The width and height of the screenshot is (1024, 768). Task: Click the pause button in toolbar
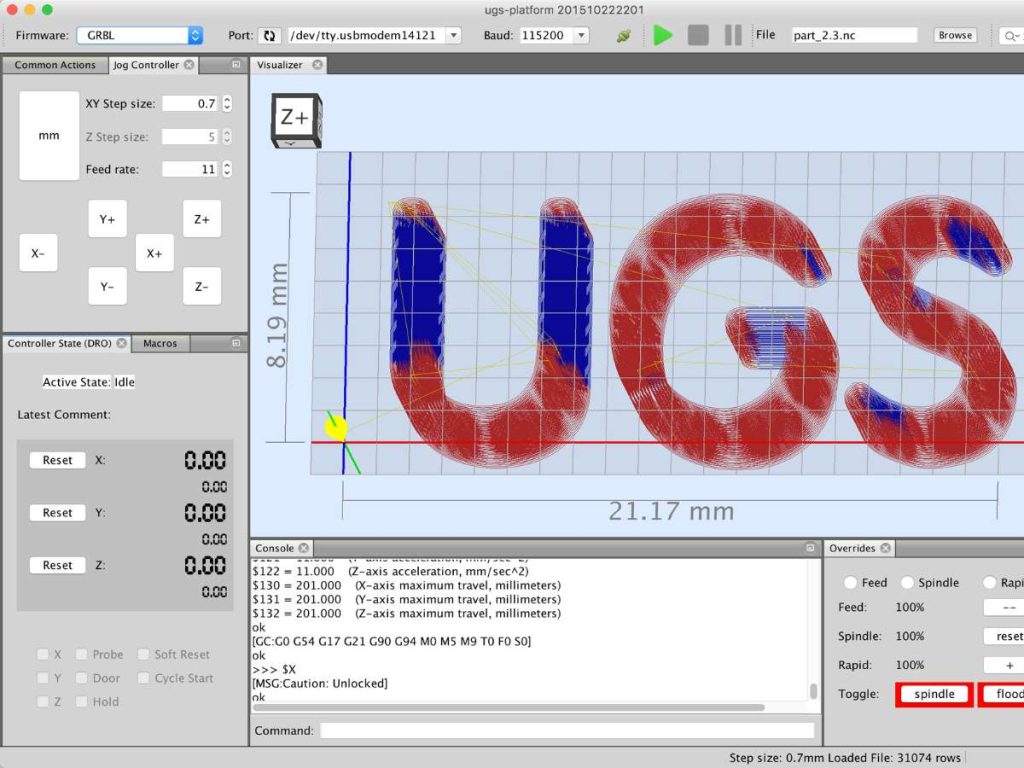coord(733,35)
